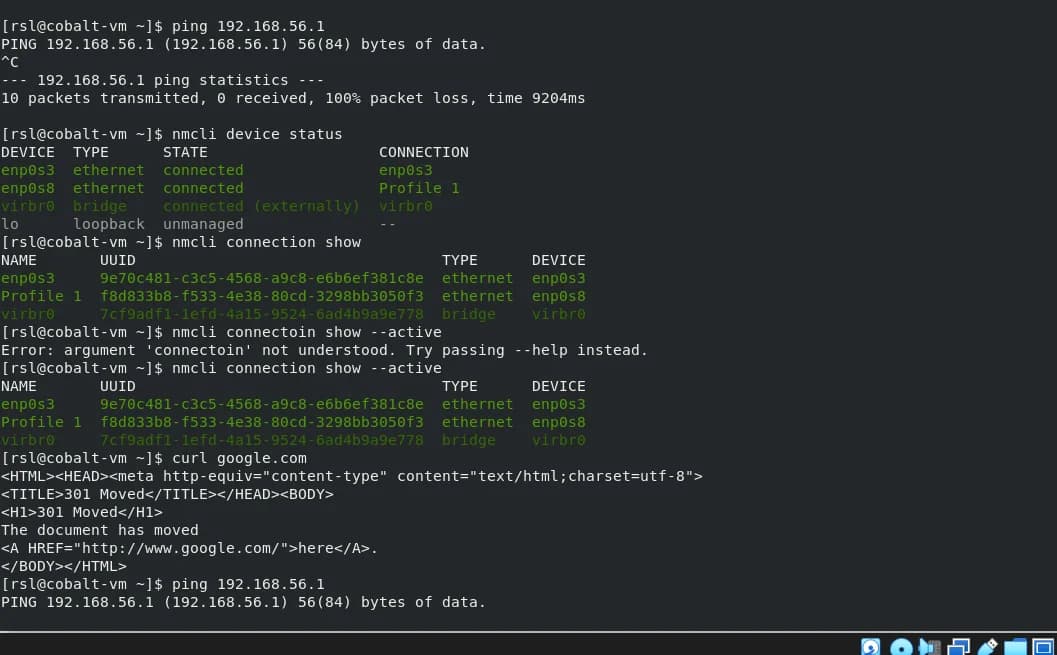The height and width of the screenshot is (655, 1057).
Task: Click the '301 Moved' TITLE line in output
Action: (167, 494)
